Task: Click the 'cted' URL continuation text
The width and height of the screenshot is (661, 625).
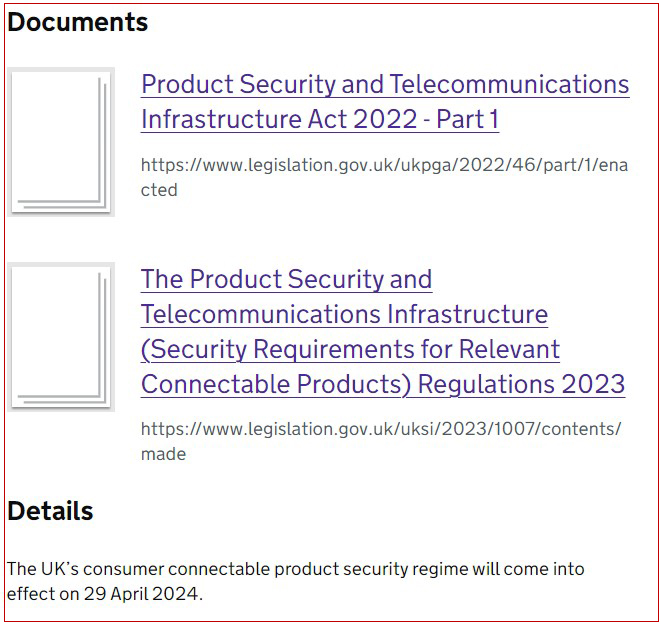Action: 159,190
